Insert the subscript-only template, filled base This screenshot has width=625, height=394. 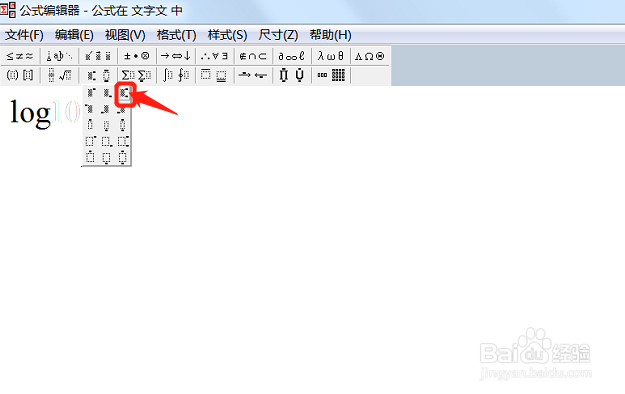click(x=106, y=93)
